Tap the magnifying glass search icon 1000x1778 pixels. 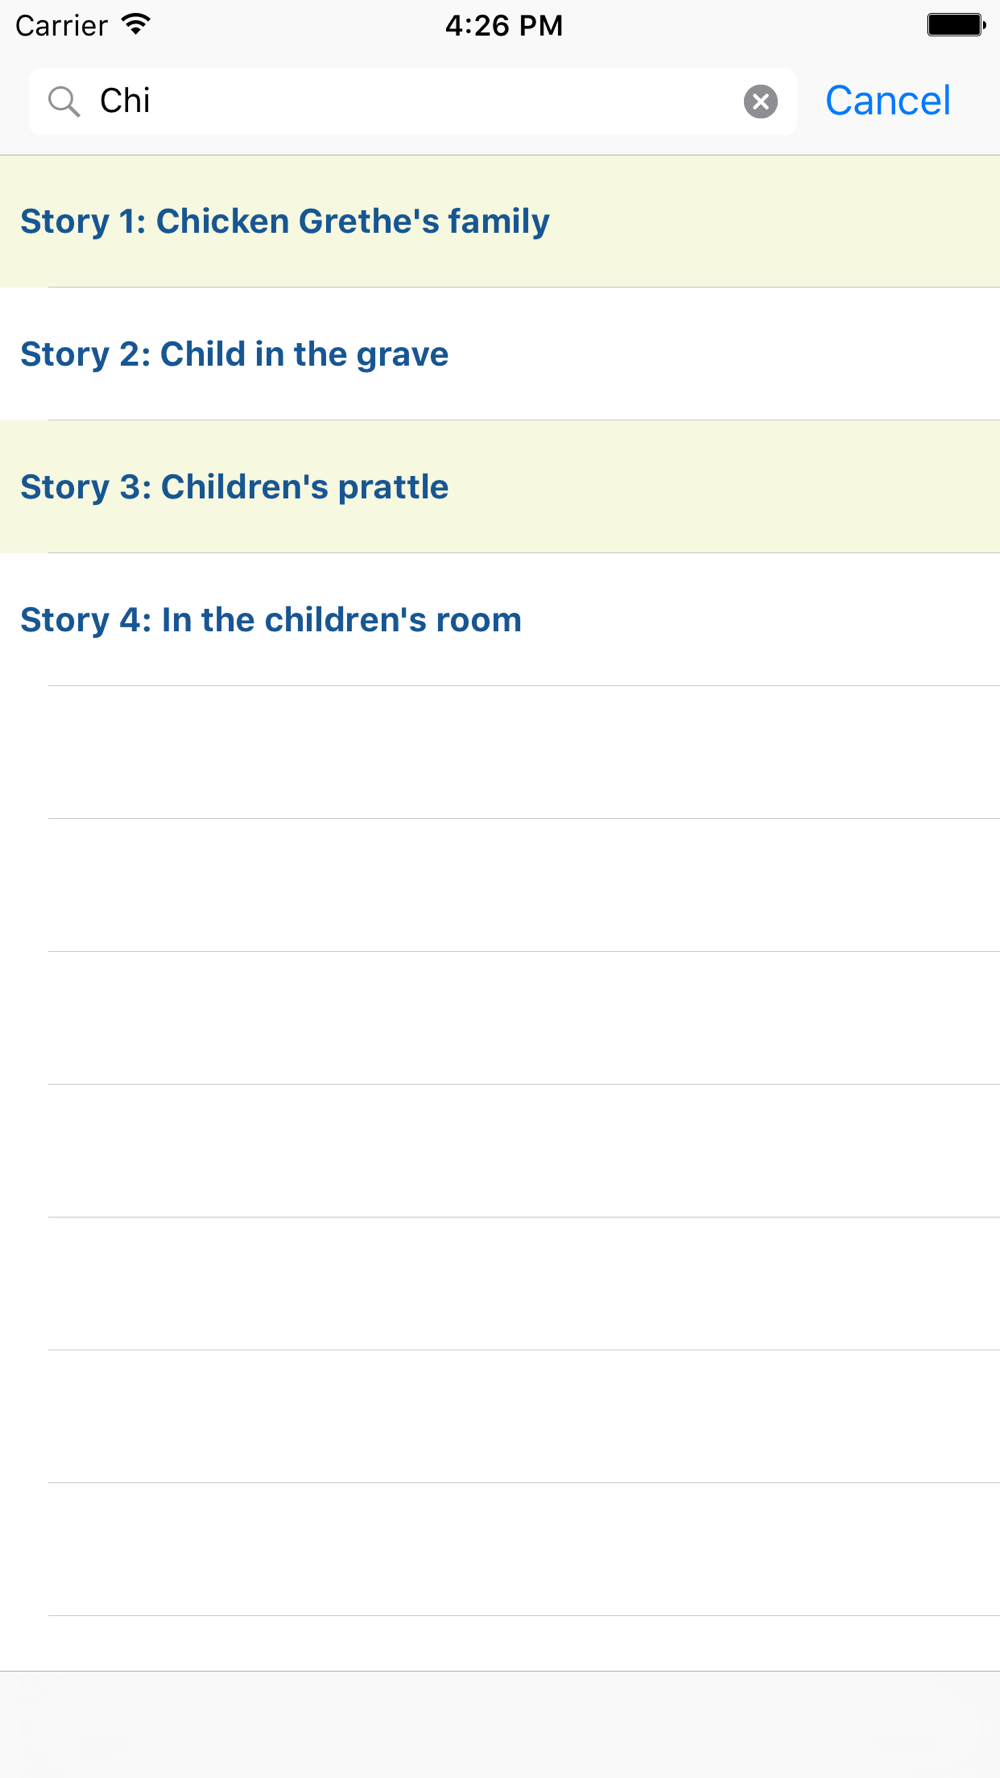(64, 101)
